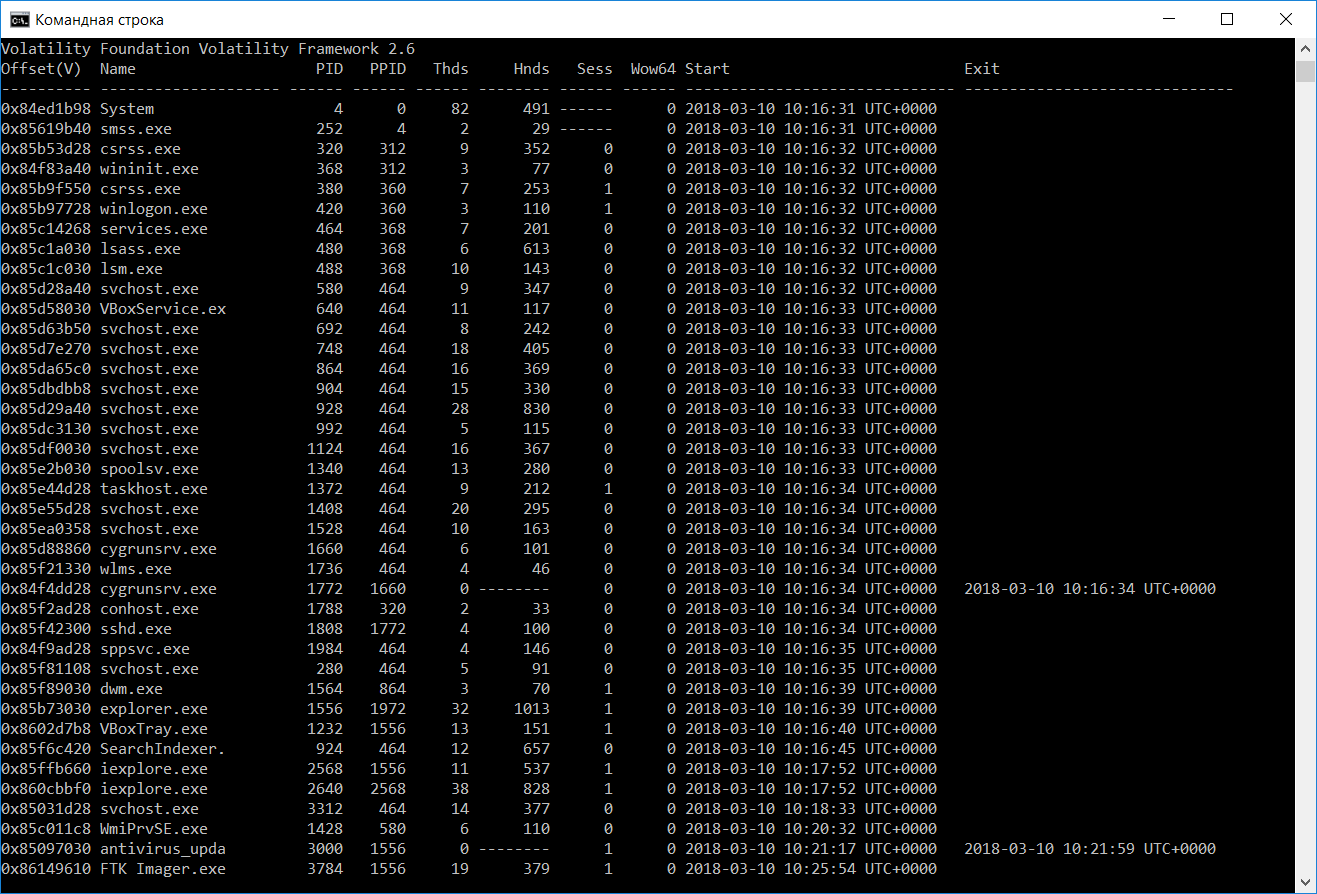Click the wininit.exe process name
The image size is (1317, 894).
pos(149,169)
